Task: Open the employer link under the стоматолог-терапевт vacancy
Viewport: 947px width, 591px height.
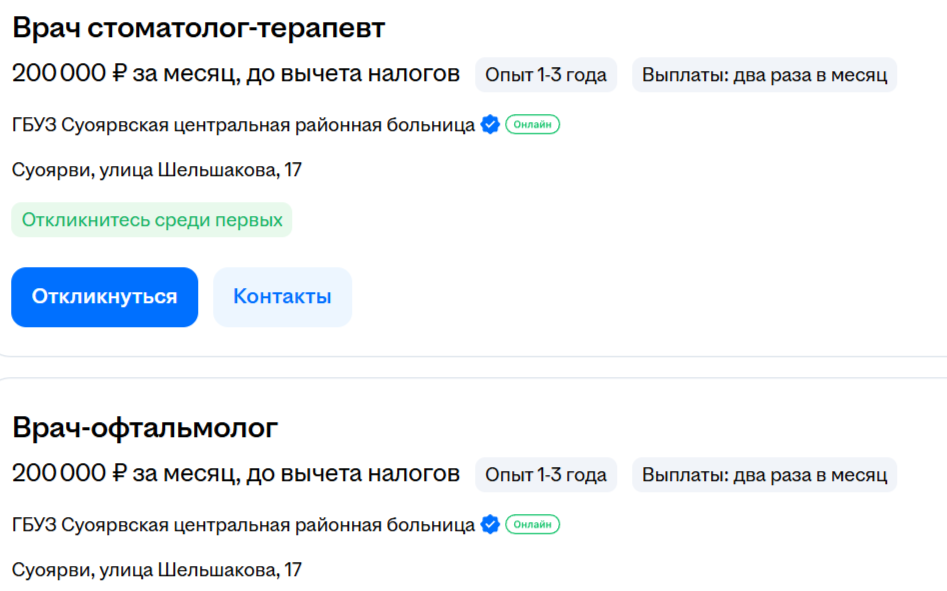Action: [243, 125]
